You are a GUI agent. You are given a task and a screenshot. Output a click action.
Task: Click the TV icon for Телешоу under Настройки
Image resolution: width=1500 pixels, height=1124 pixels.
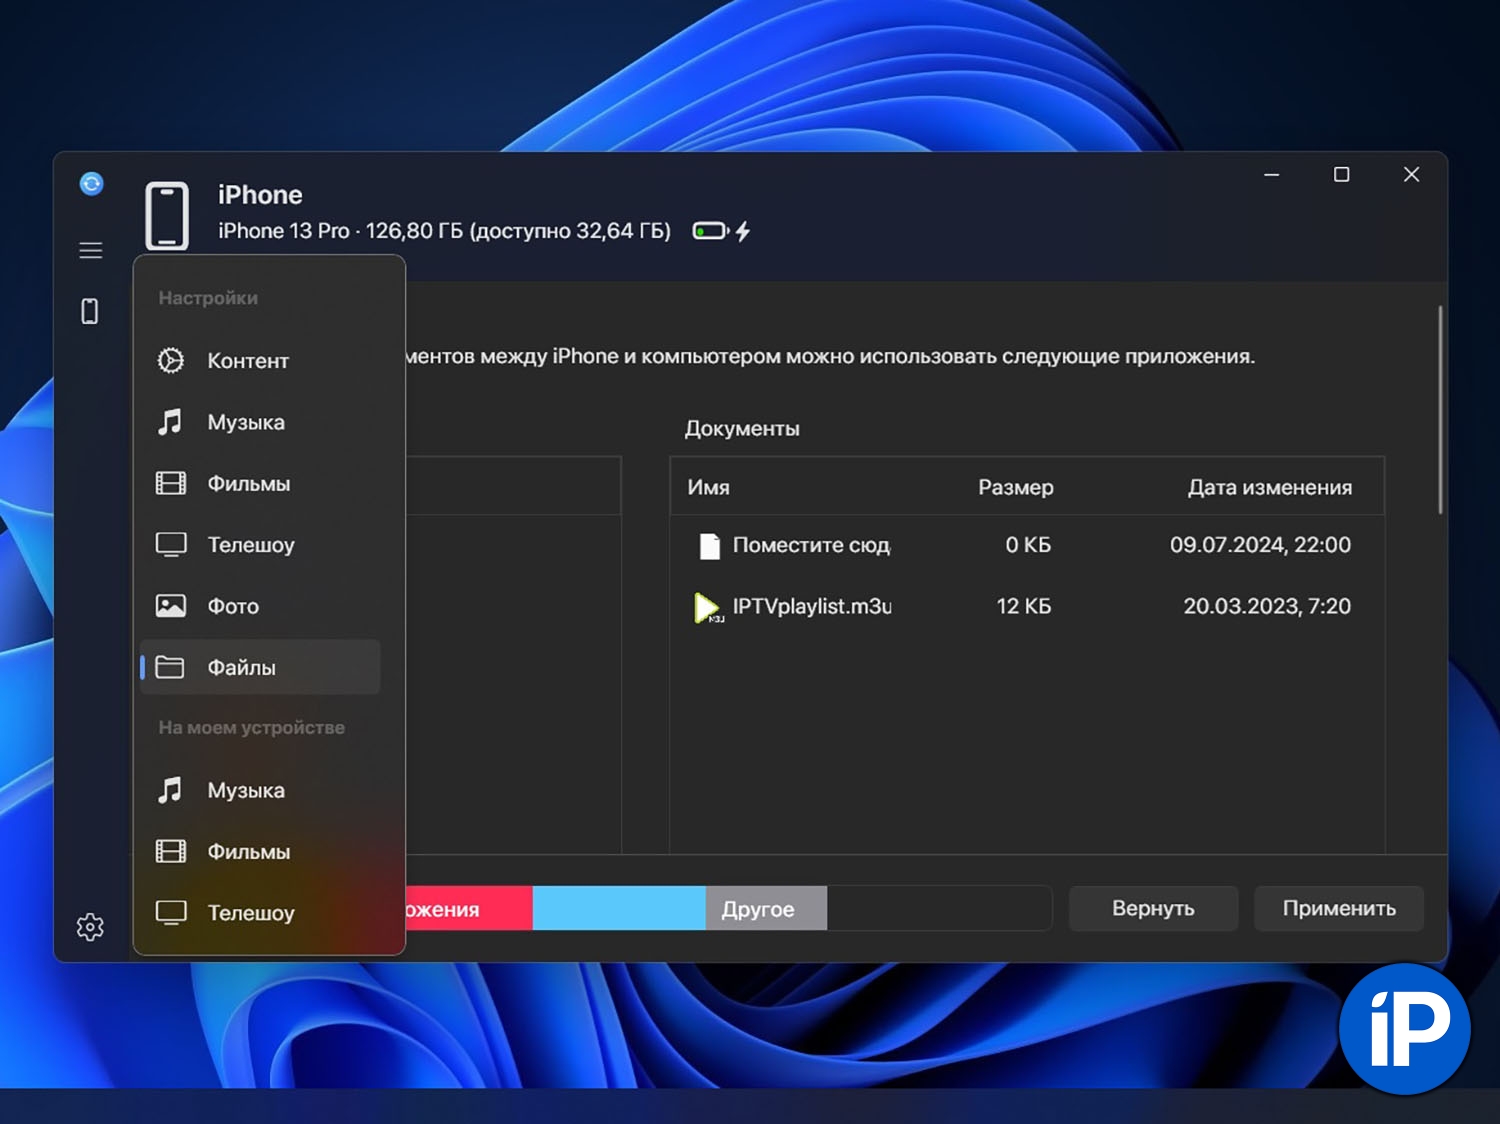tap(171, 545)
